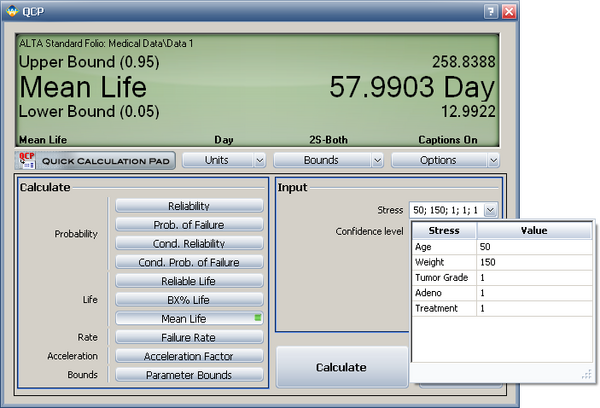Click the Age row label
Image resolution: width=600 pixels, height=408 pixels.
coord(423,247)
